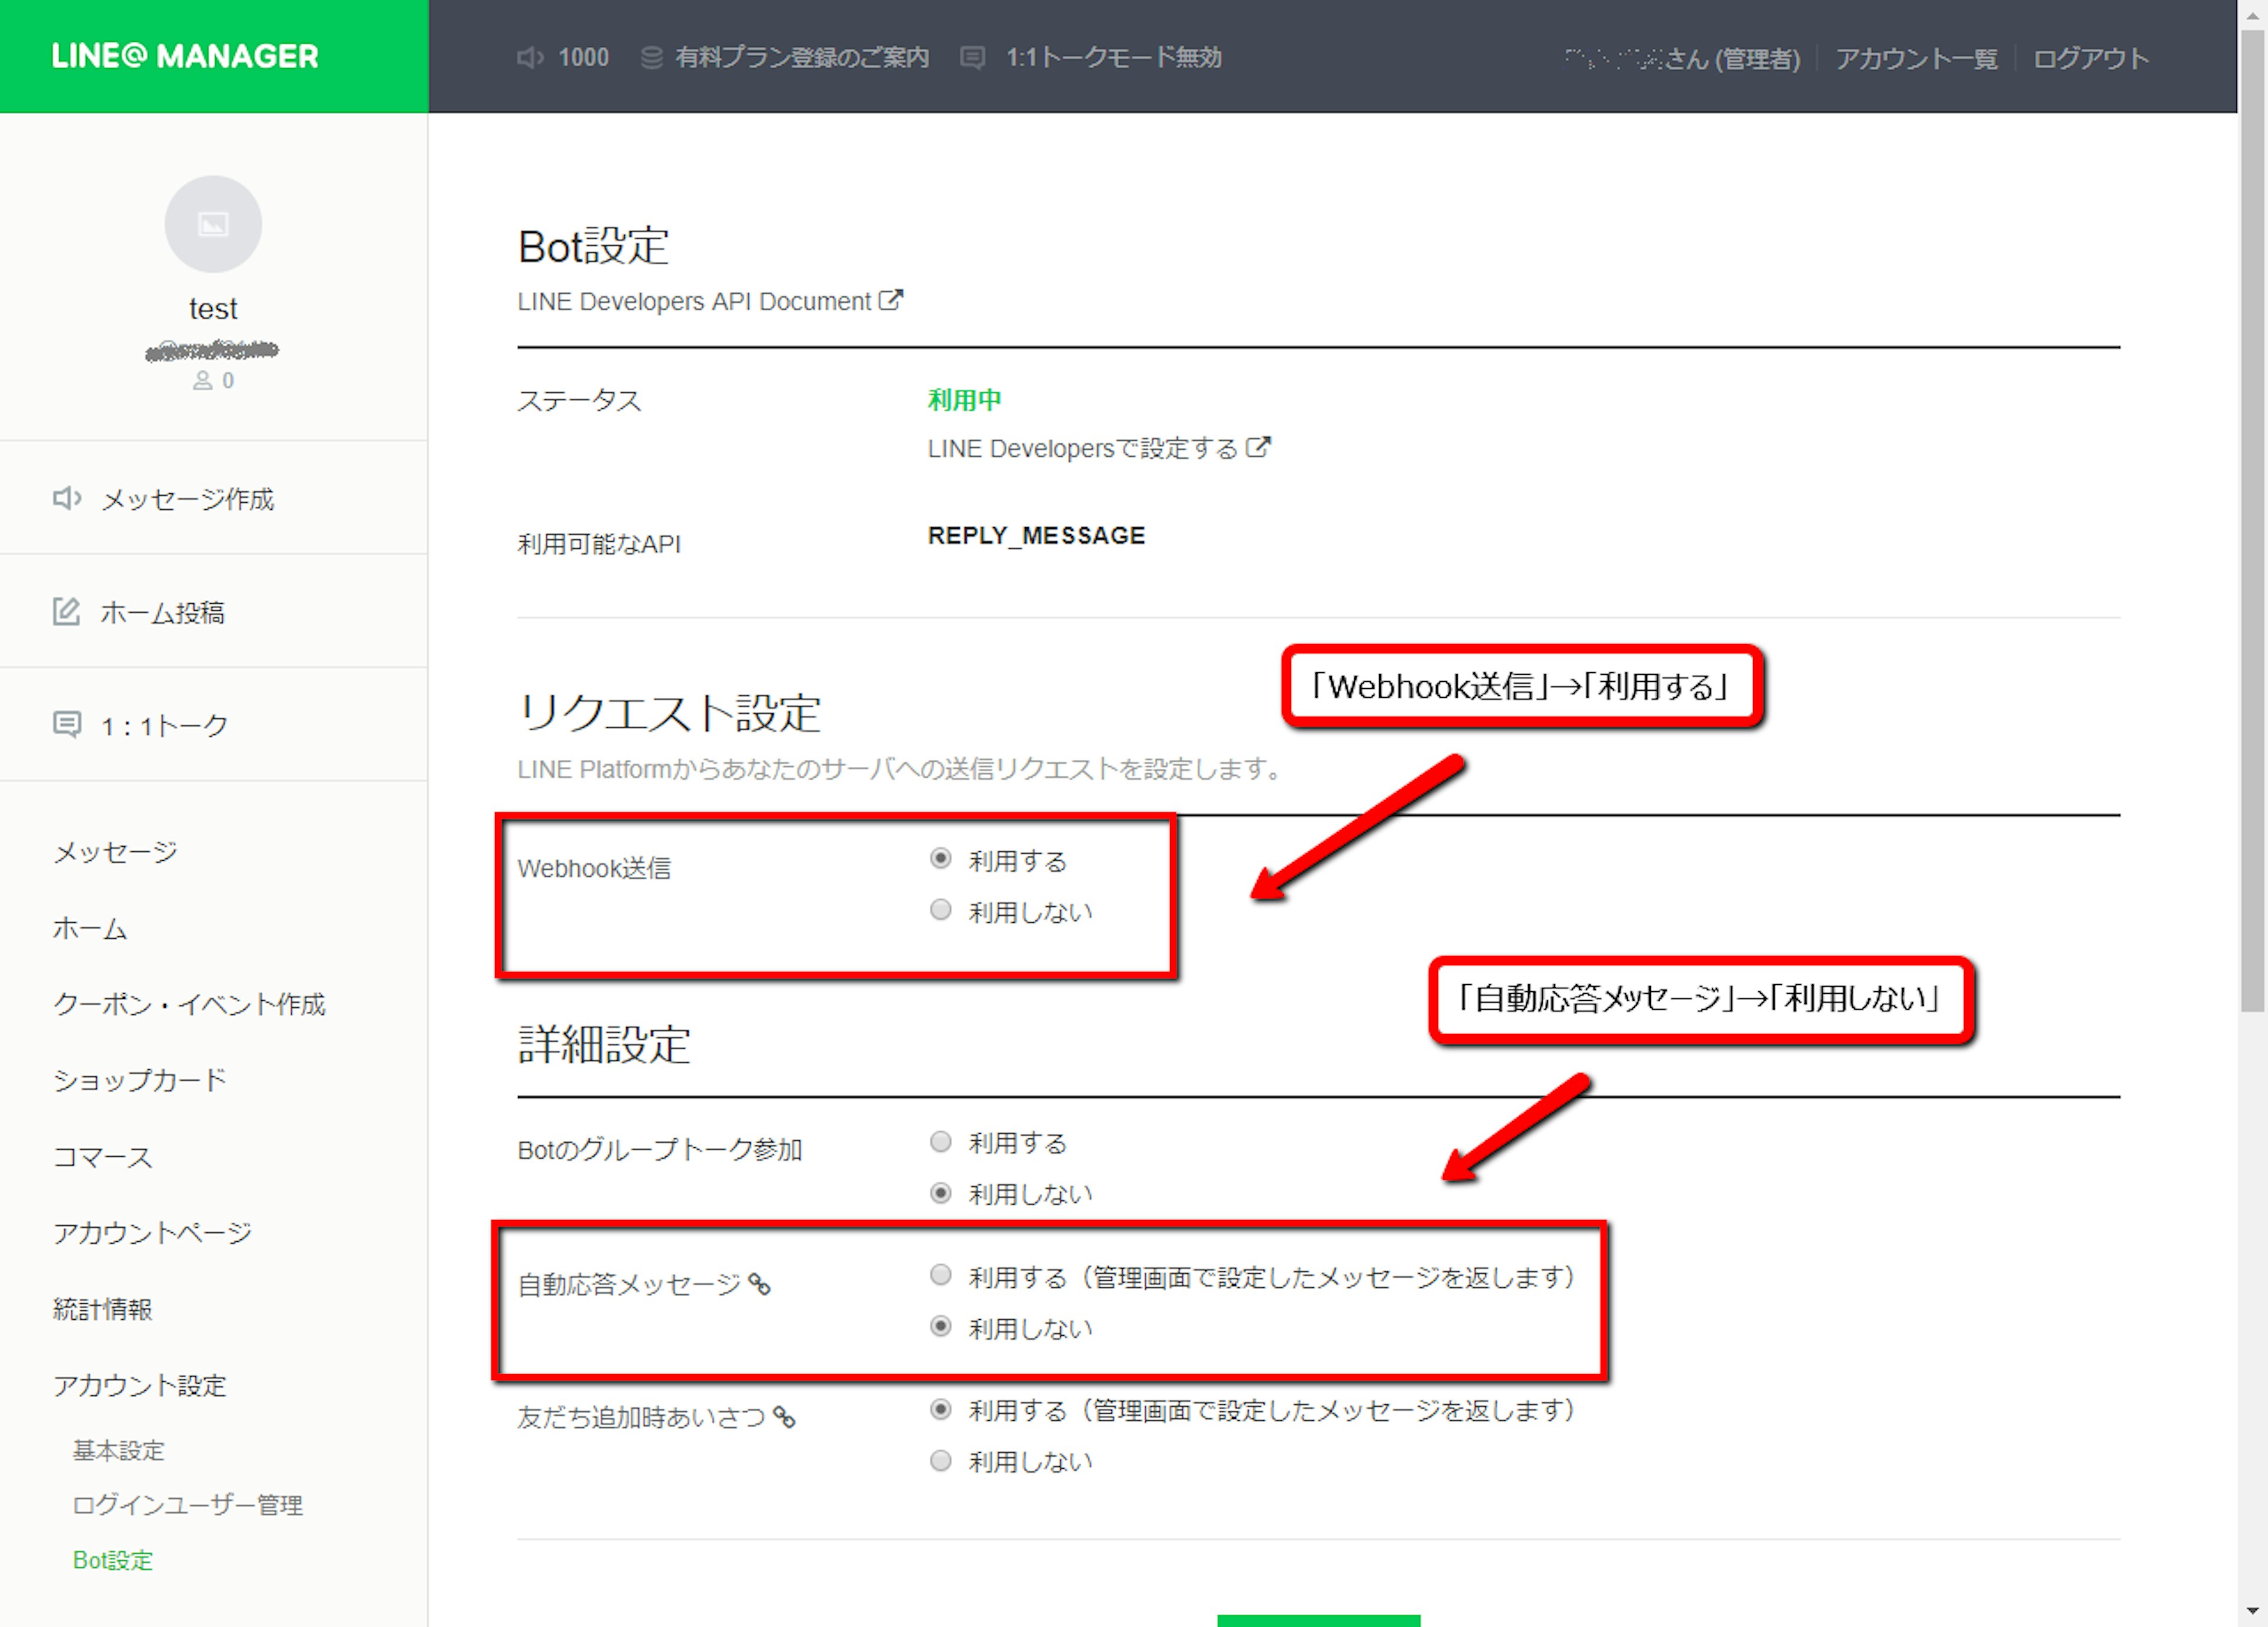Image resolution: width=2268 pixels, height=1627 pixels.
Task: Click the coin stack icon for 有料プラン
Action: [651, 58]
